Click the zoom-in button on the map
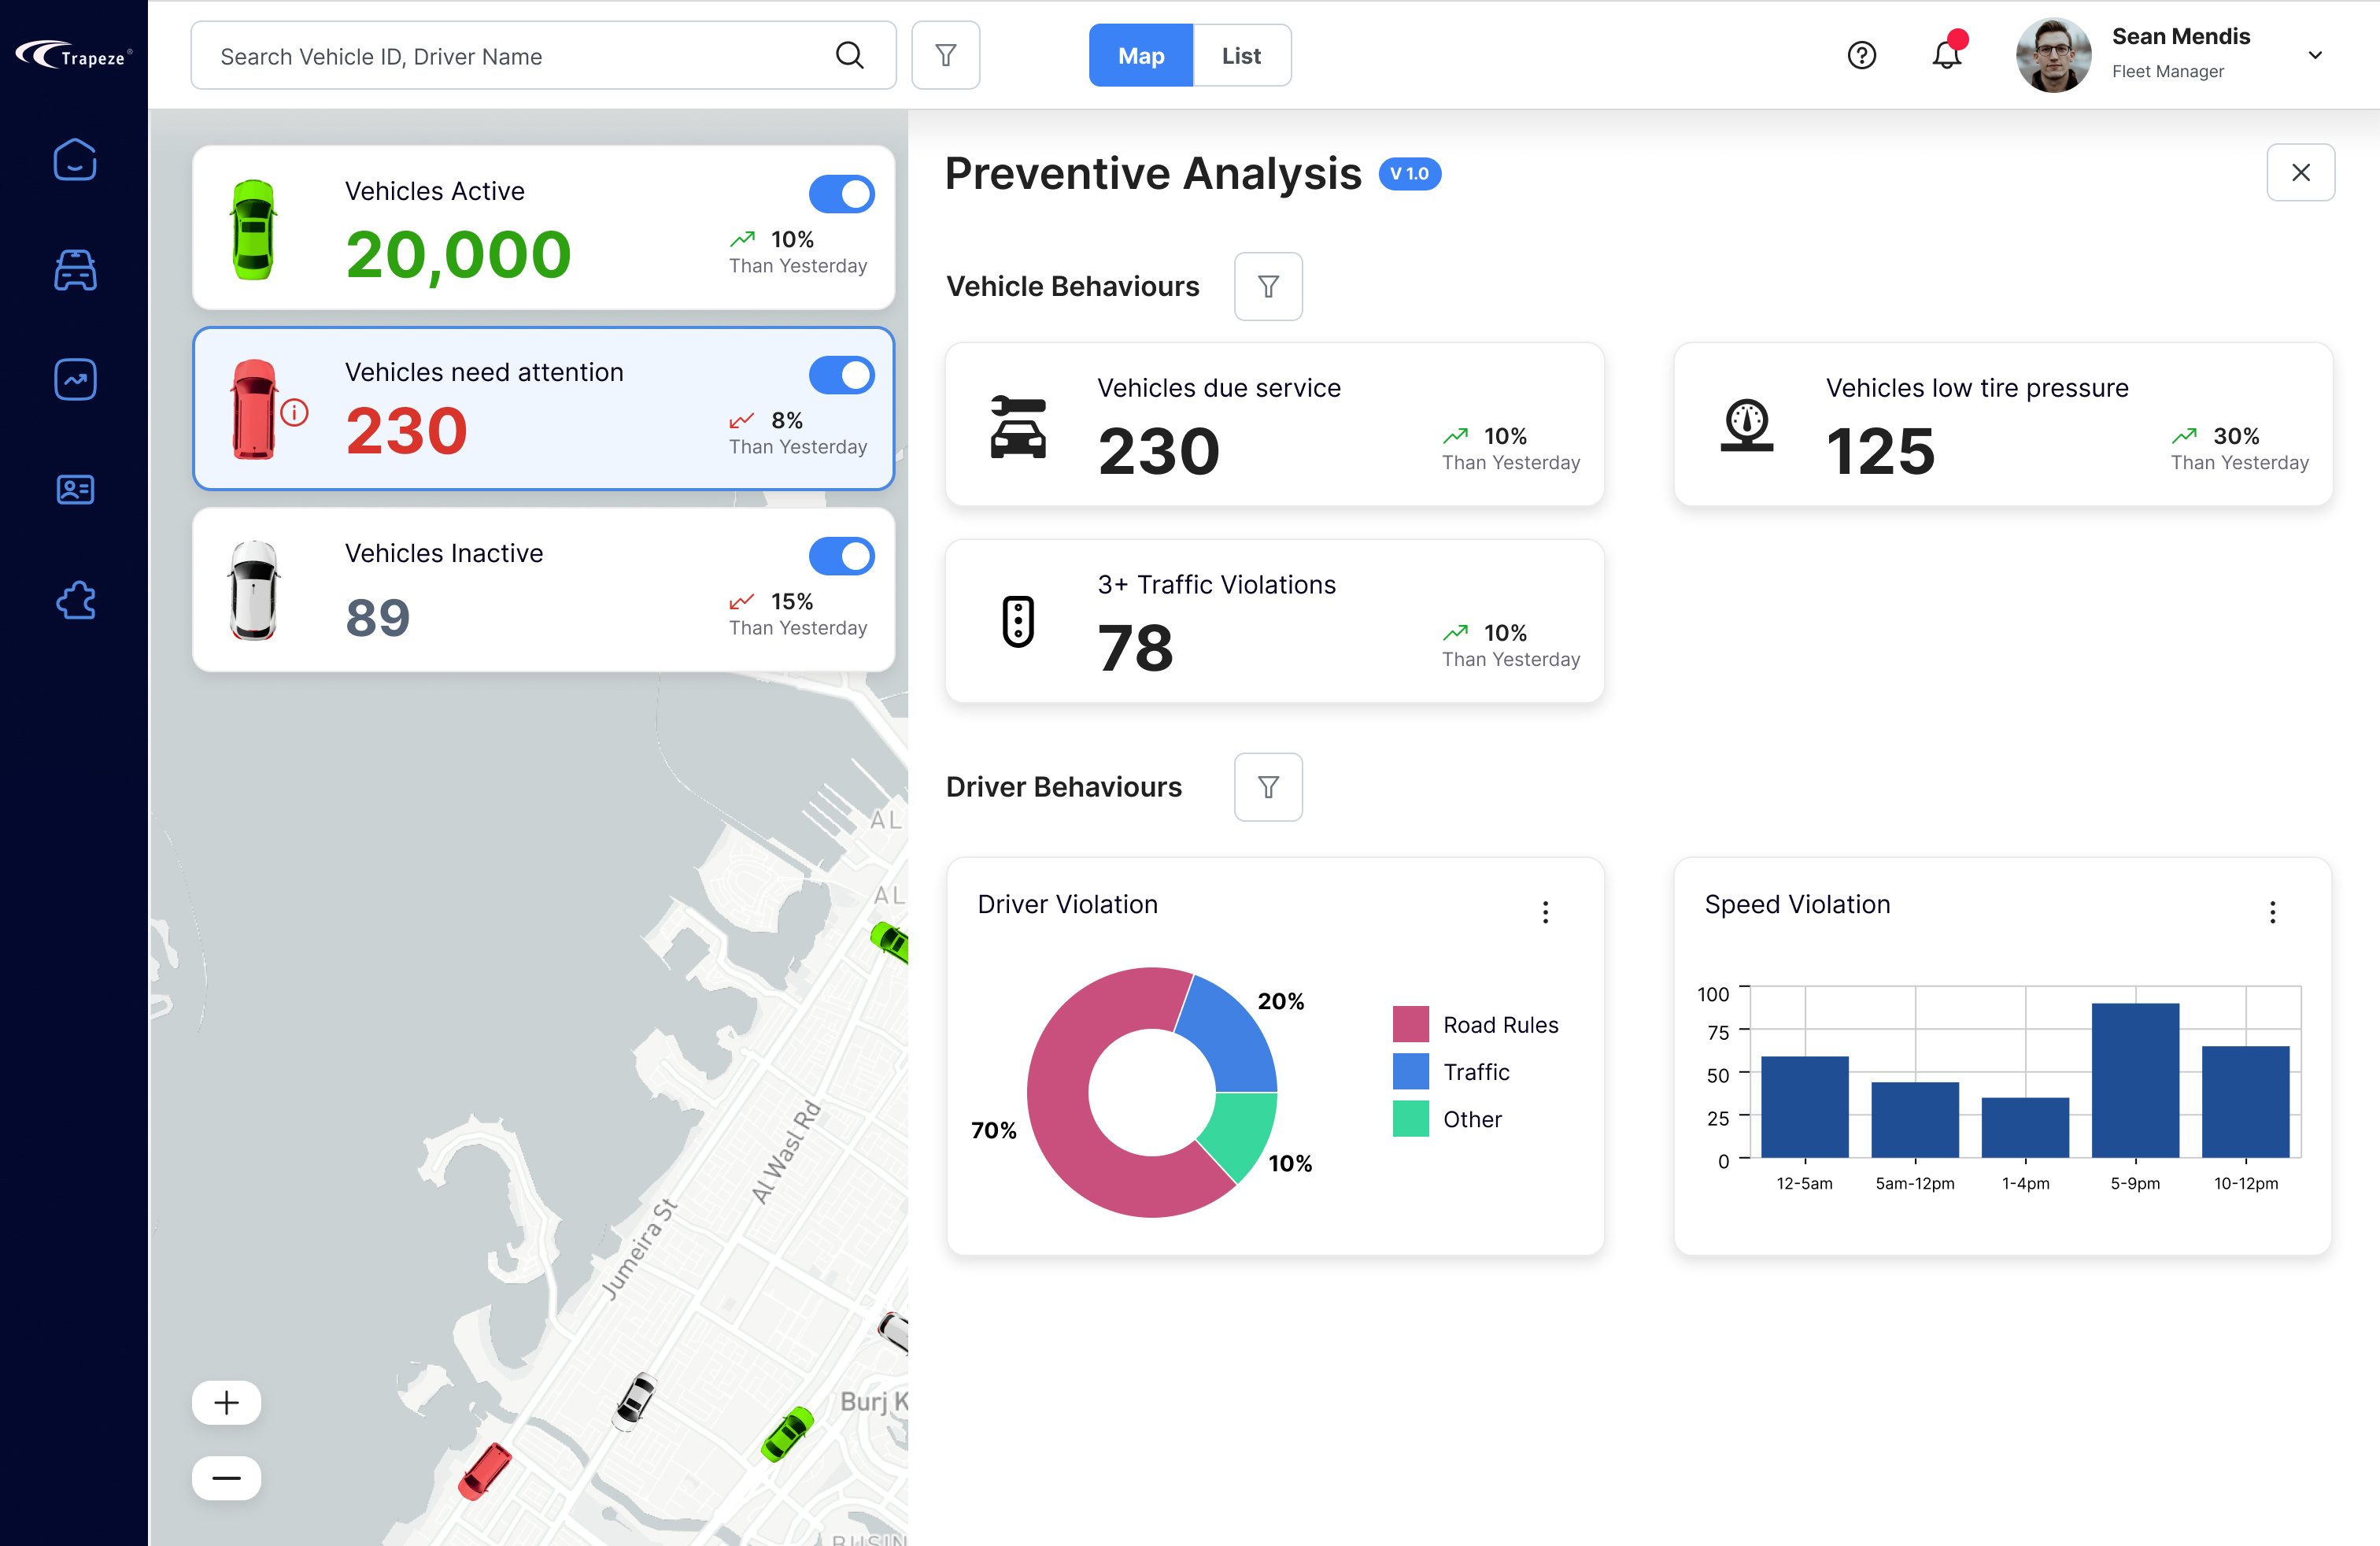Image resolution: width=2380 pixels, height=1546 pixels. pyautogui.click(x=226, y=1402)
